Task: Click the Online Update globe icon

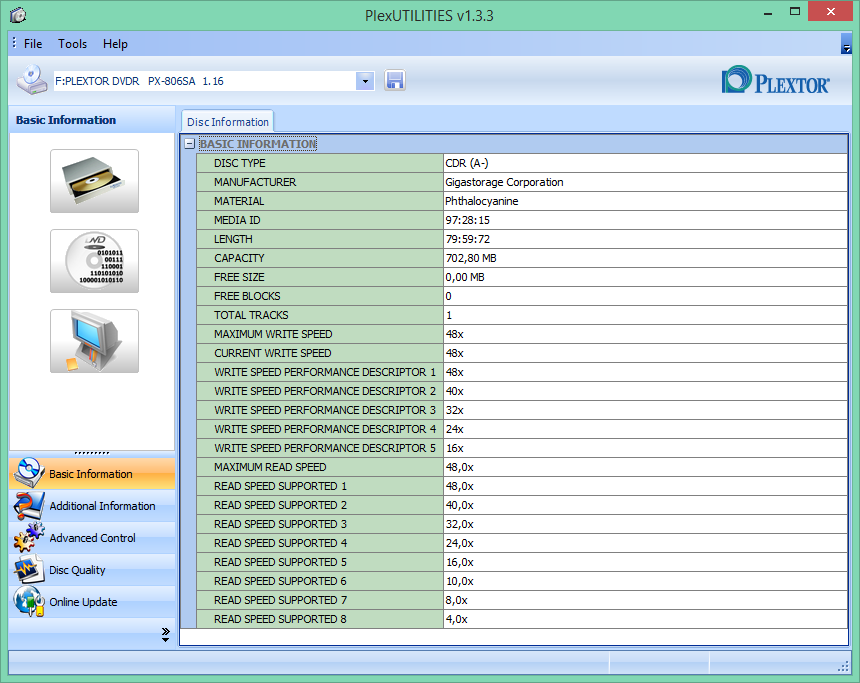Action: pos(29,601)
